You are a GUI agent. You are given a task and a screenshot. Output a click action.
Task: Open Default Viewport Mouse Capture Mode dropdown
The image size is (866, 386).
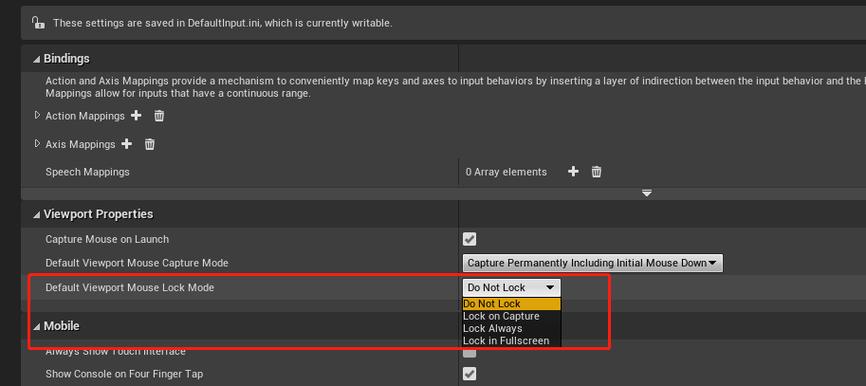click(x=592, y=263)
